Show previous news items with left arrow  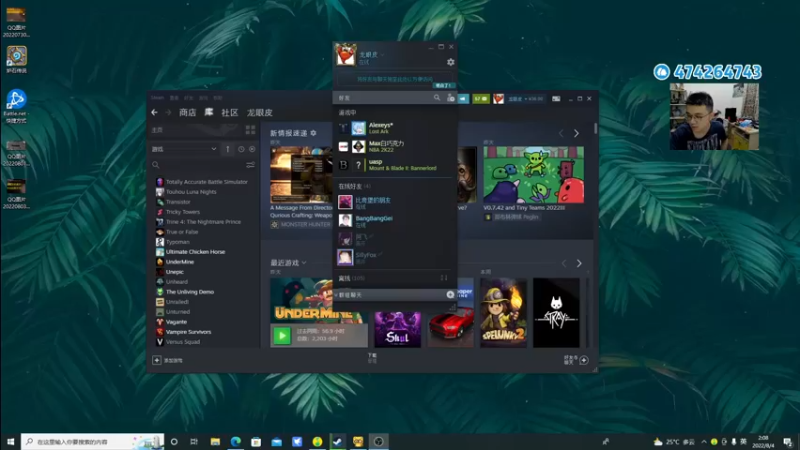point(561,133)
